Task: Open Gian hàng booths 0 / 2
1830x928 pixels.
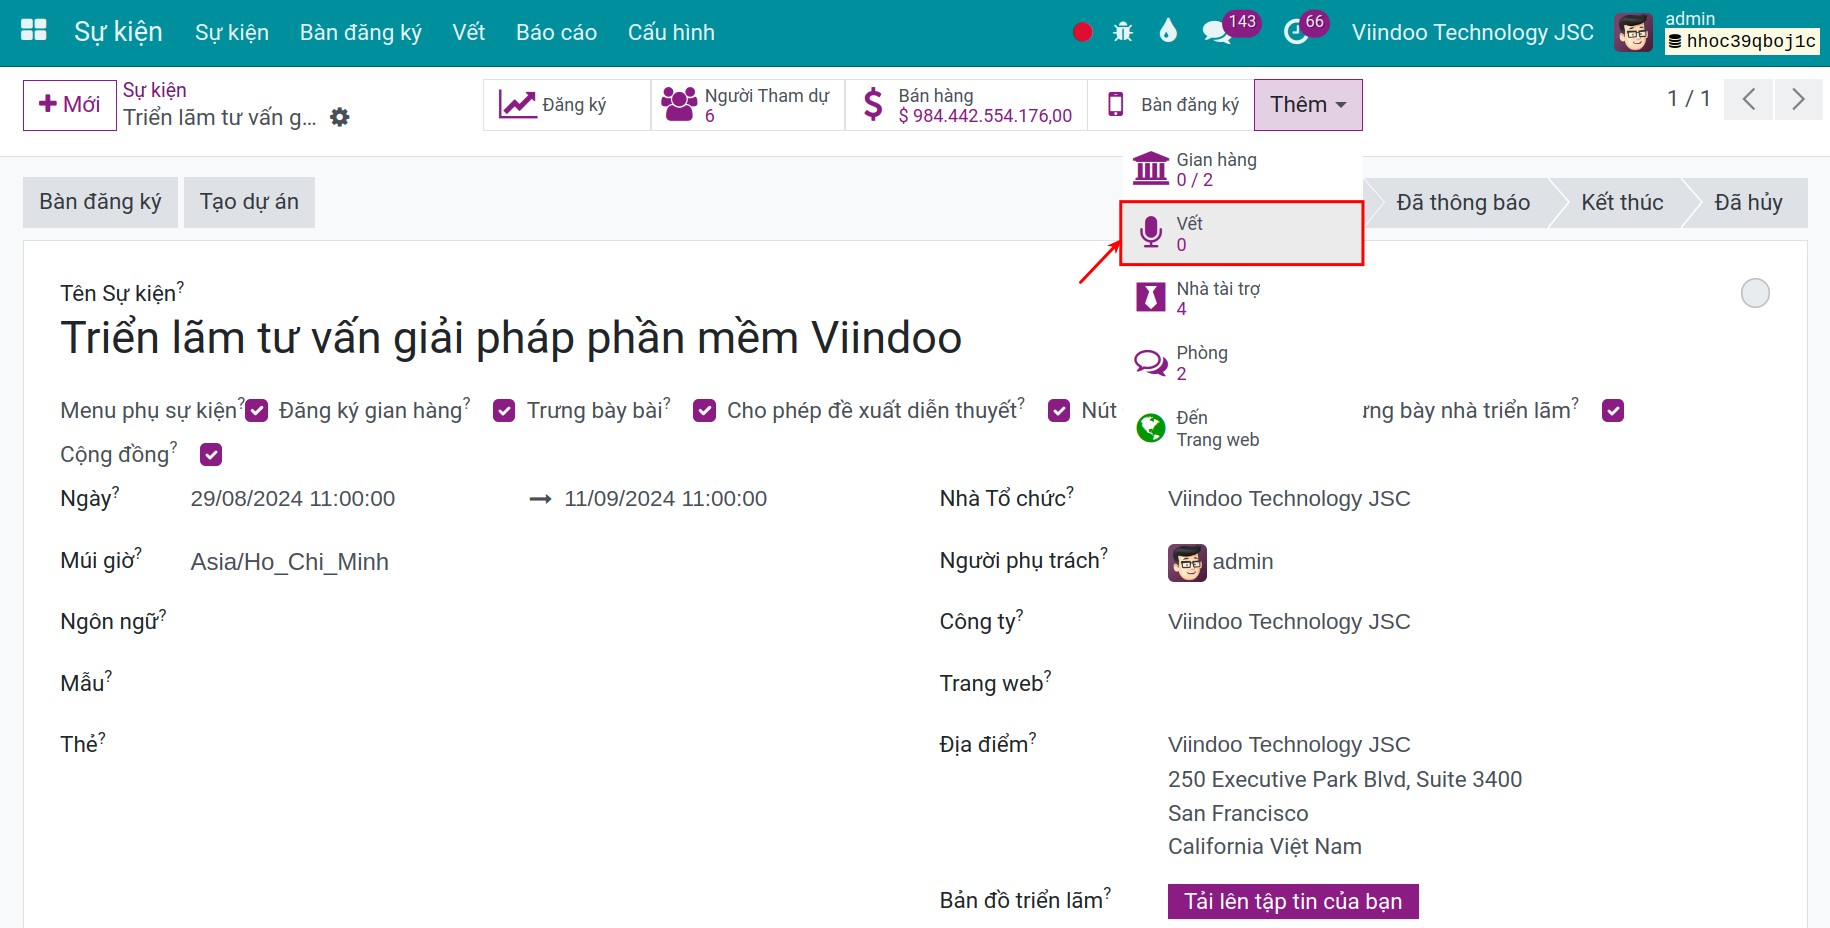Action: [x=1241, y=169]
